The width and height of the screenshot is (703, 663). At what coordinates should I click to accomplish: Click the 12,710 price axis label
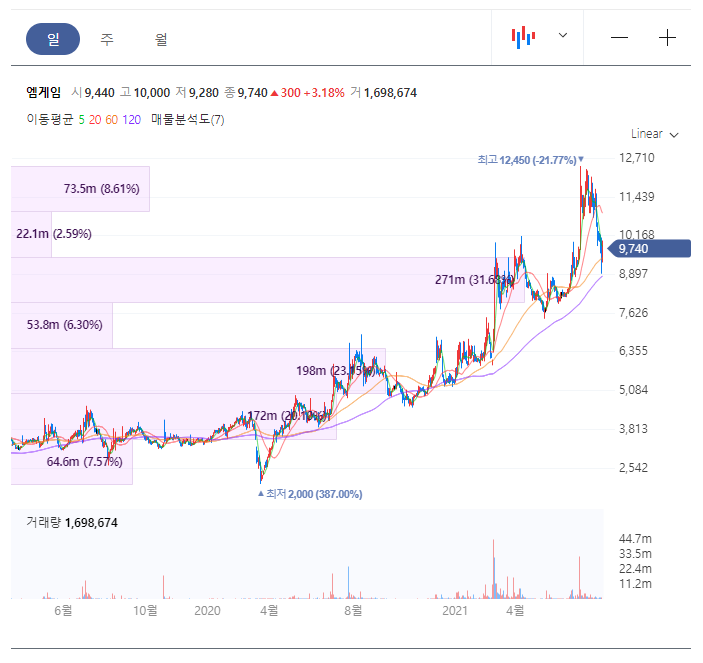click(x=637, y=158)
